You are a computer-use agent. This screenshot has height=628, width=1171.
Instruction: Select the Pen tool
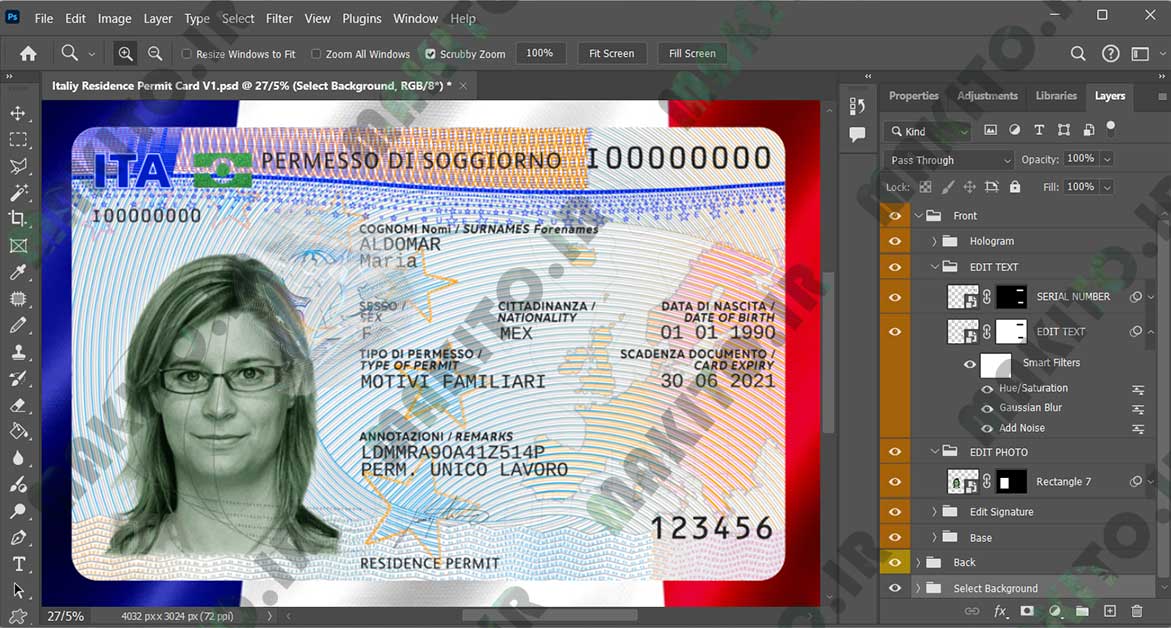18,538
